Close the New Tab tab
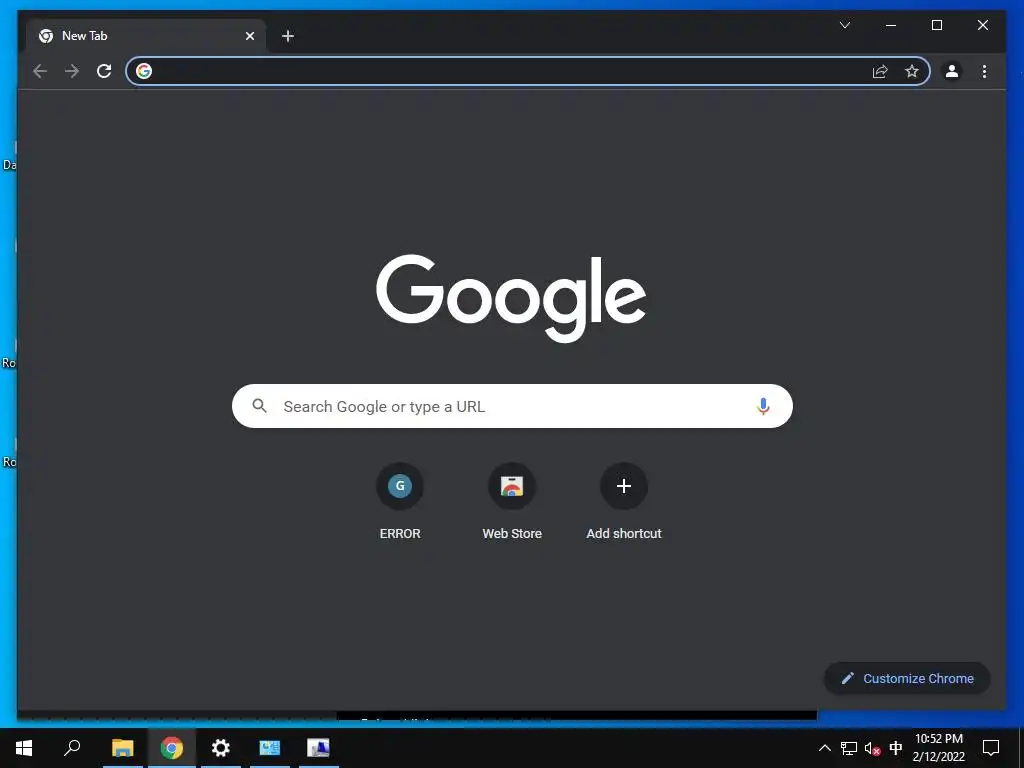Image resolution: width=1024 pixels, height=768 pixels. click(x=249, y=36)
